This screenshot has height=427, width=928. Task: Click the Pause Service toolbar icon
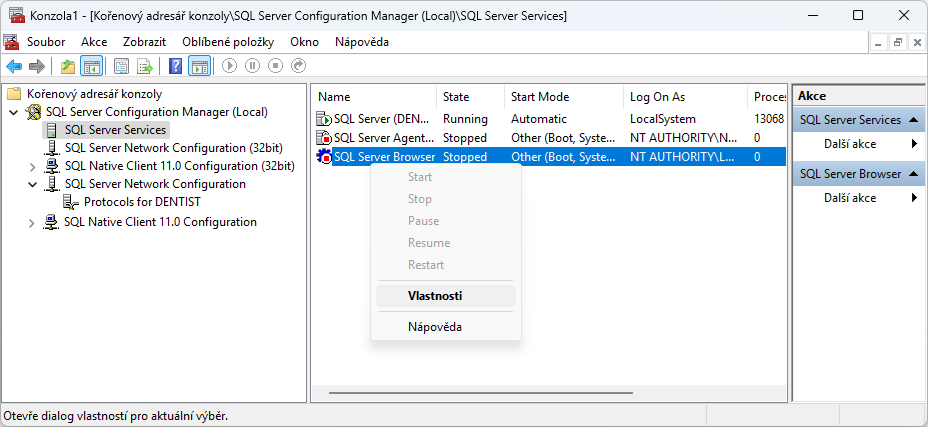click(x=253, y=66)
